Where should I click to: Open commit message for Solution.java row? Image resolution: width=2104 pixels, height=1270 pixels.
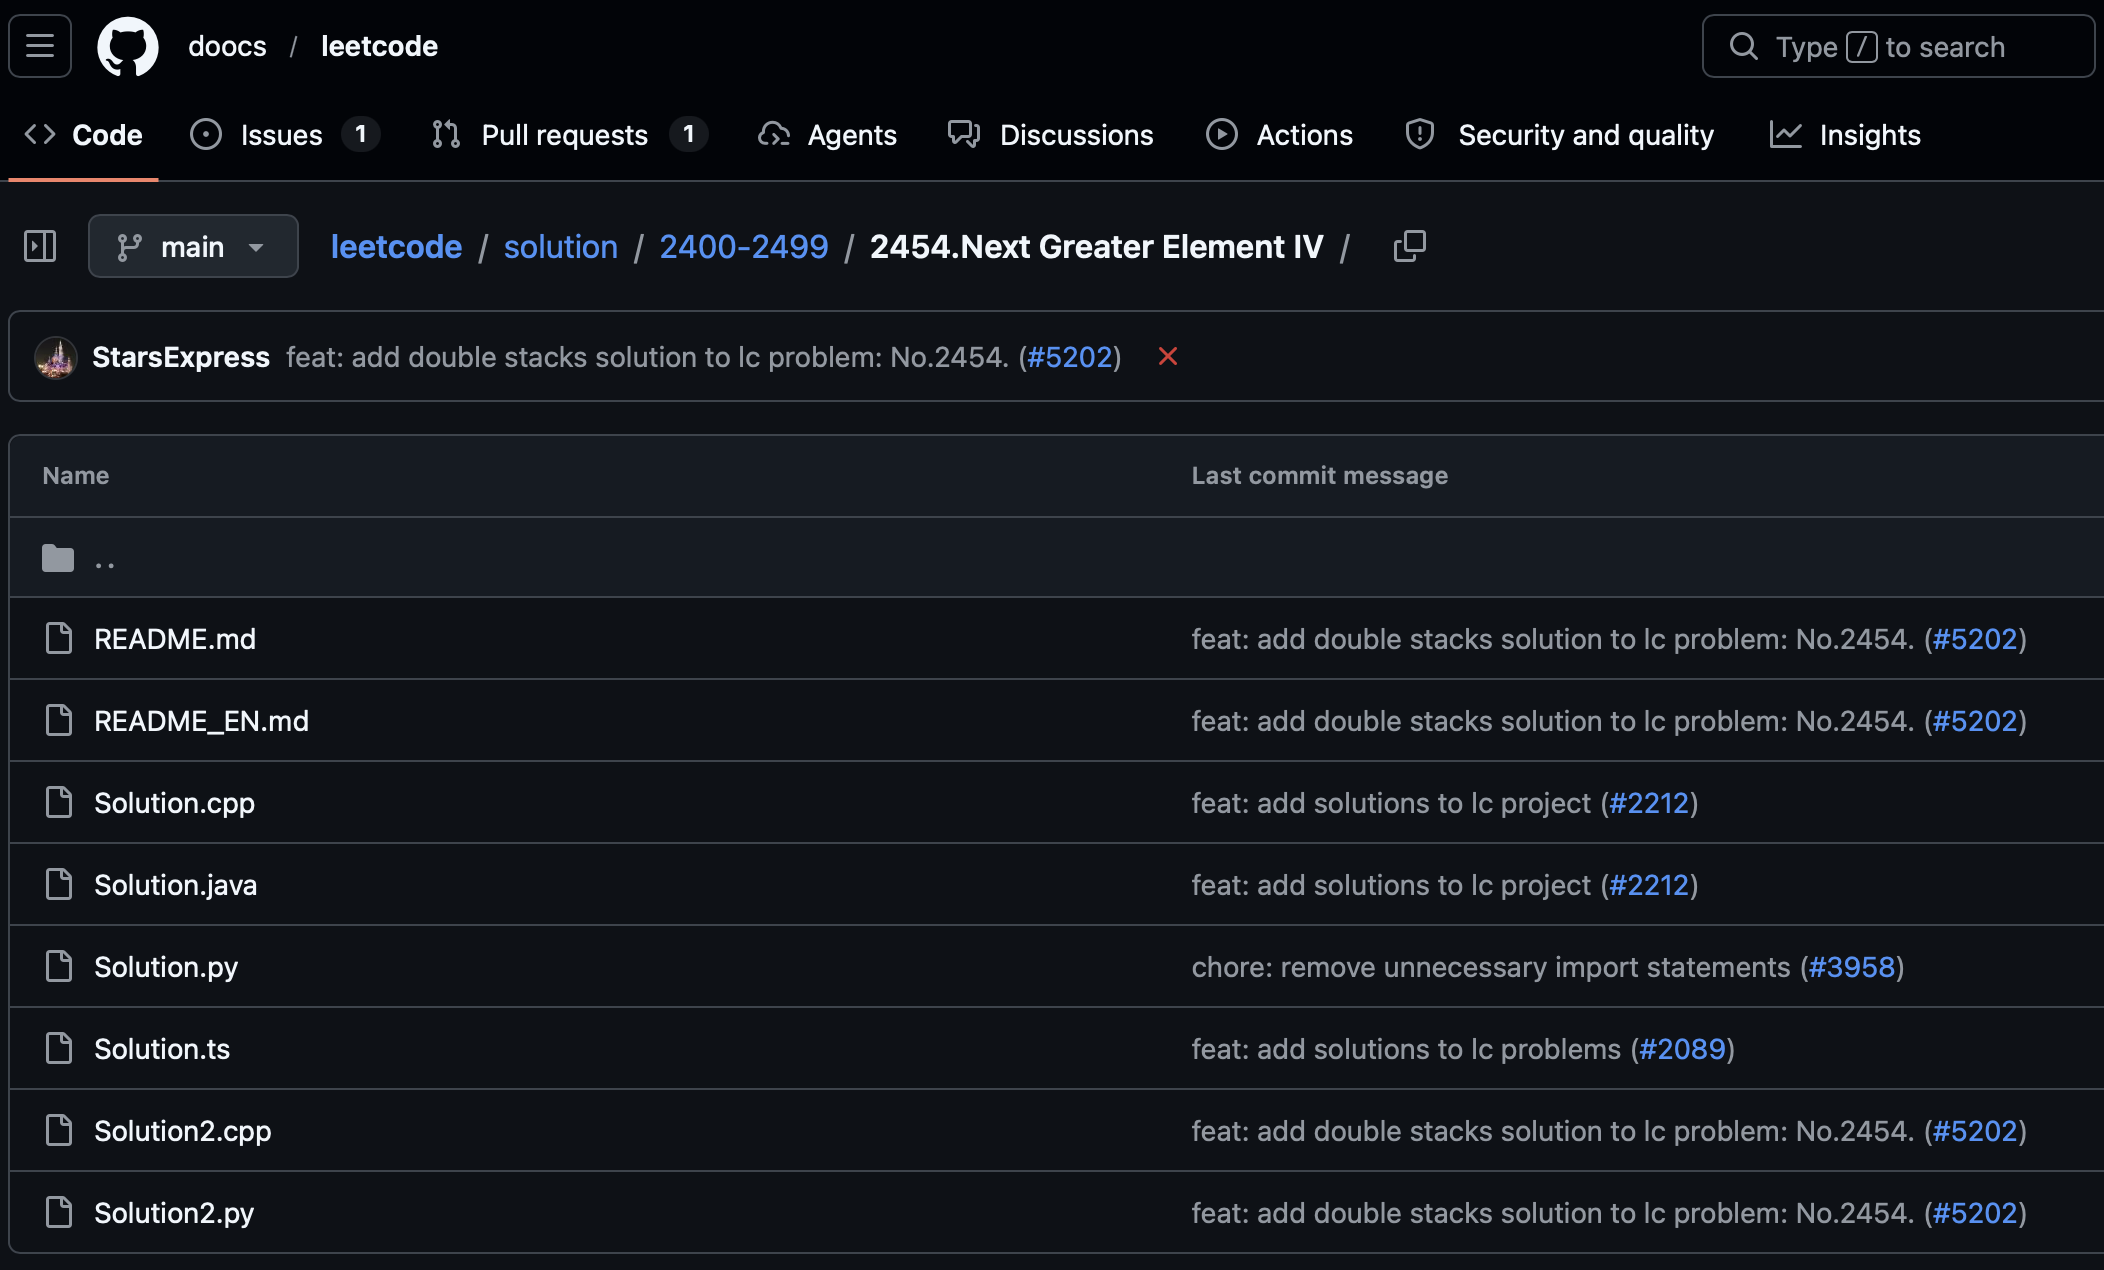(x=1391, y=885)
